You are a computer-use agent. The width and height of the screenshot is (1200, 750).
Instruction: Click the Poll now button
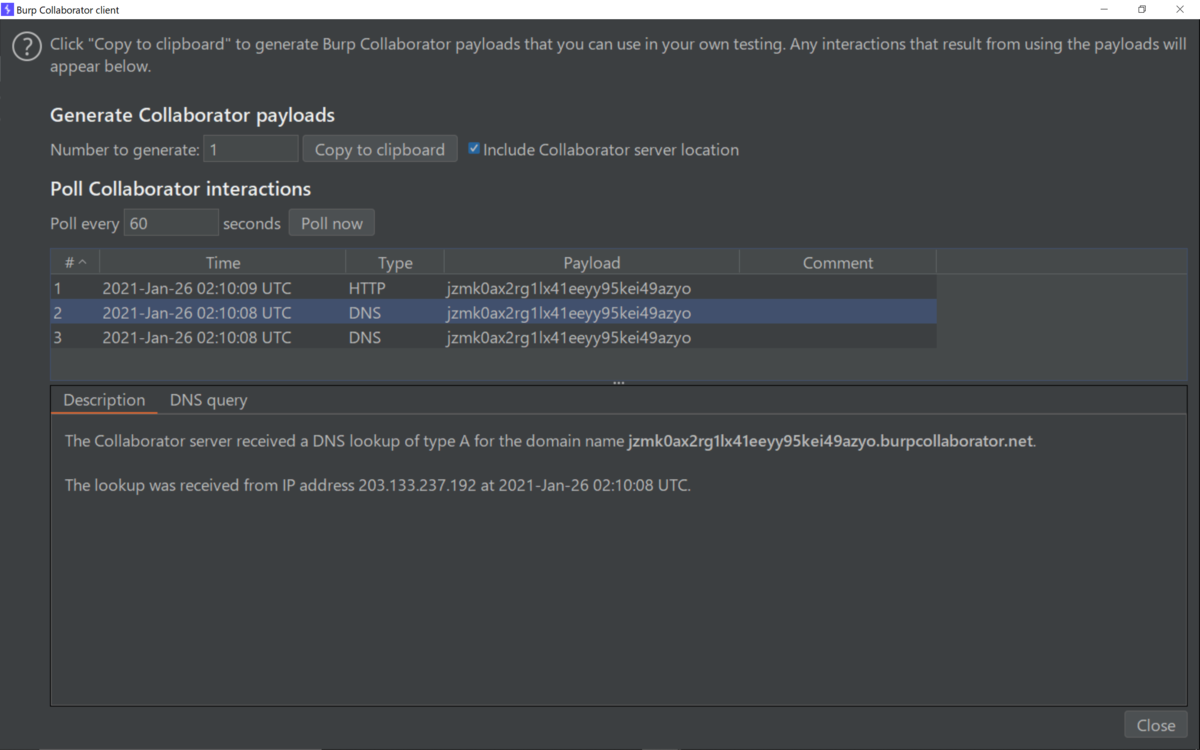332,223
